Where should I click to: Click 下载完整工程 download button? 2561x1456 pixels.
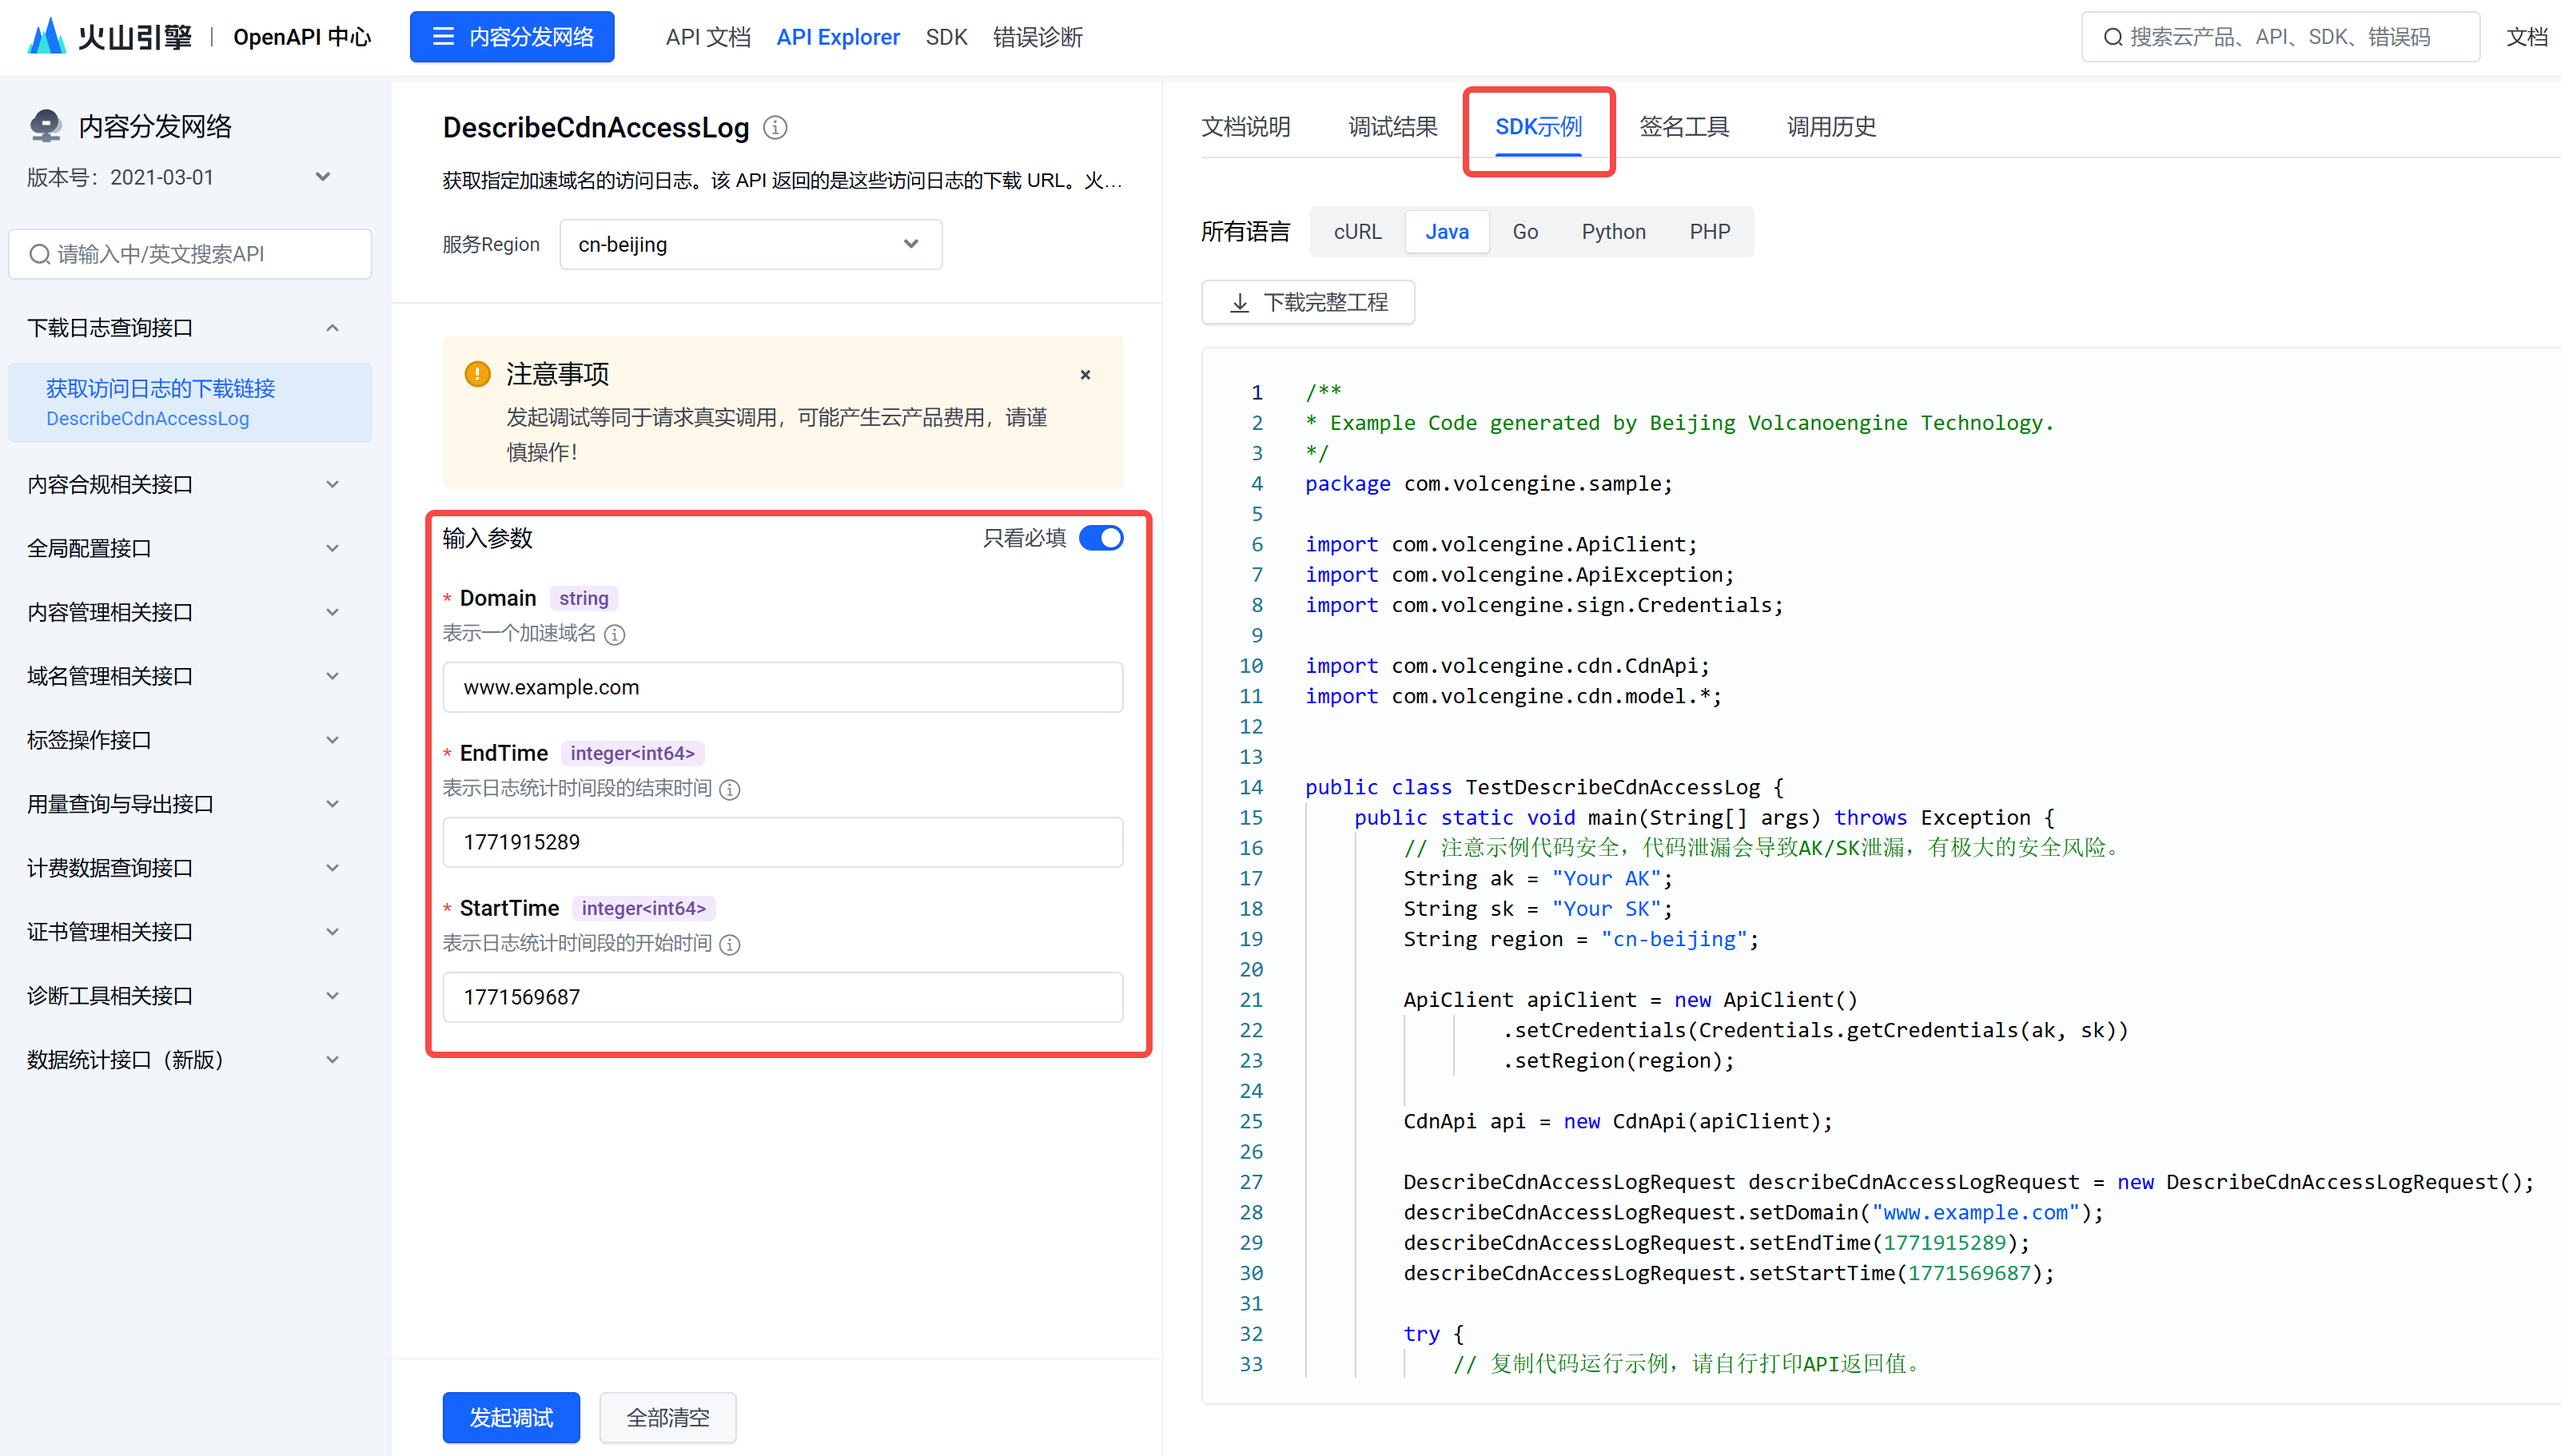point(1308,302)
